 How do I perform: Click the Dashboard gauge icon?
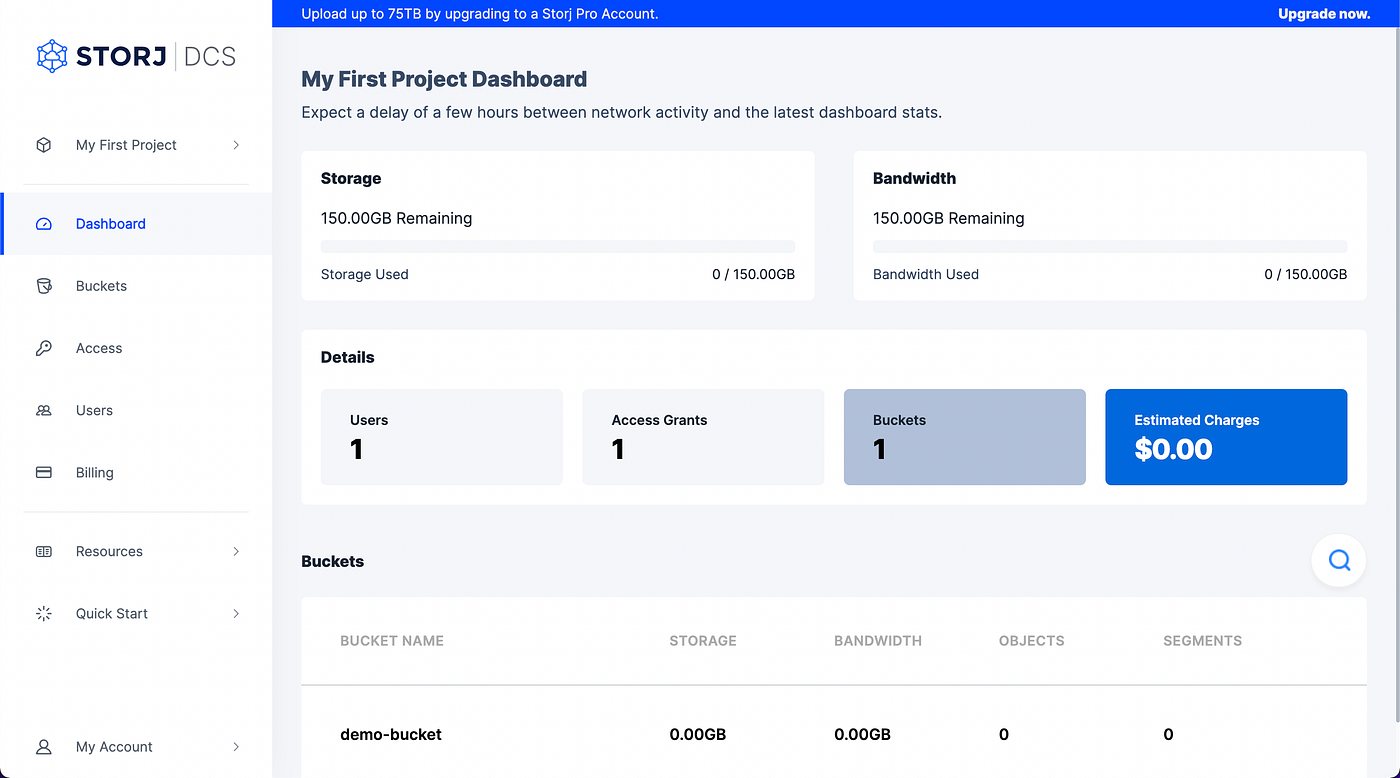44,224
